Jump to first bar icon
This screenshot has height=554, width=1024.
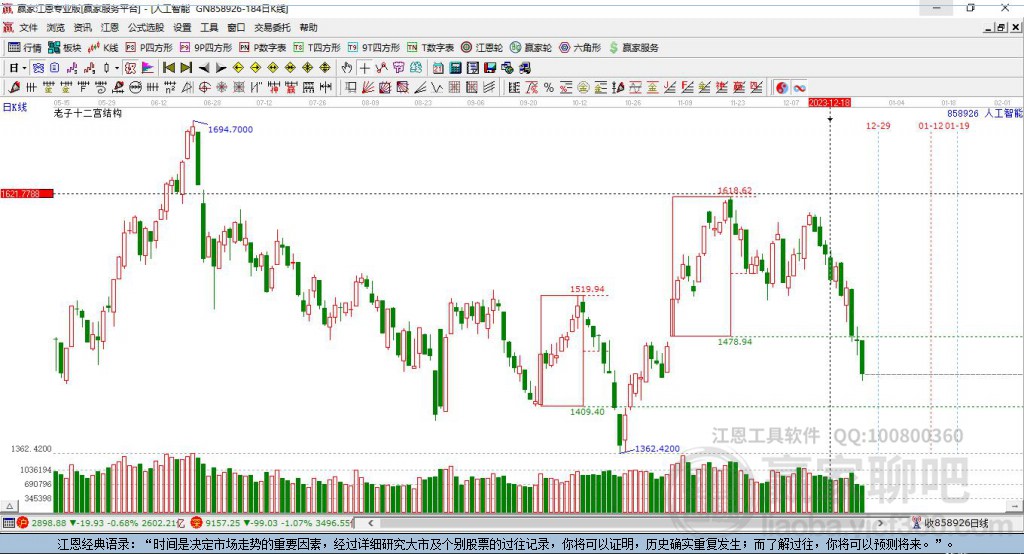[168, 68]
